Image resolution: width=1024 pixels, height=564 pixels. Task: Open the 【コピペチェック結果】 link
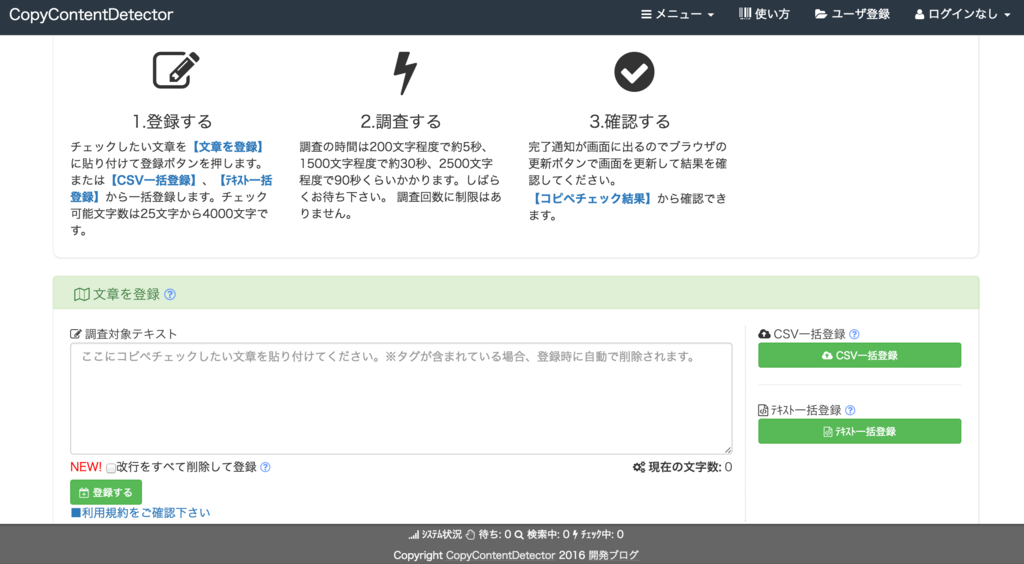592,198
